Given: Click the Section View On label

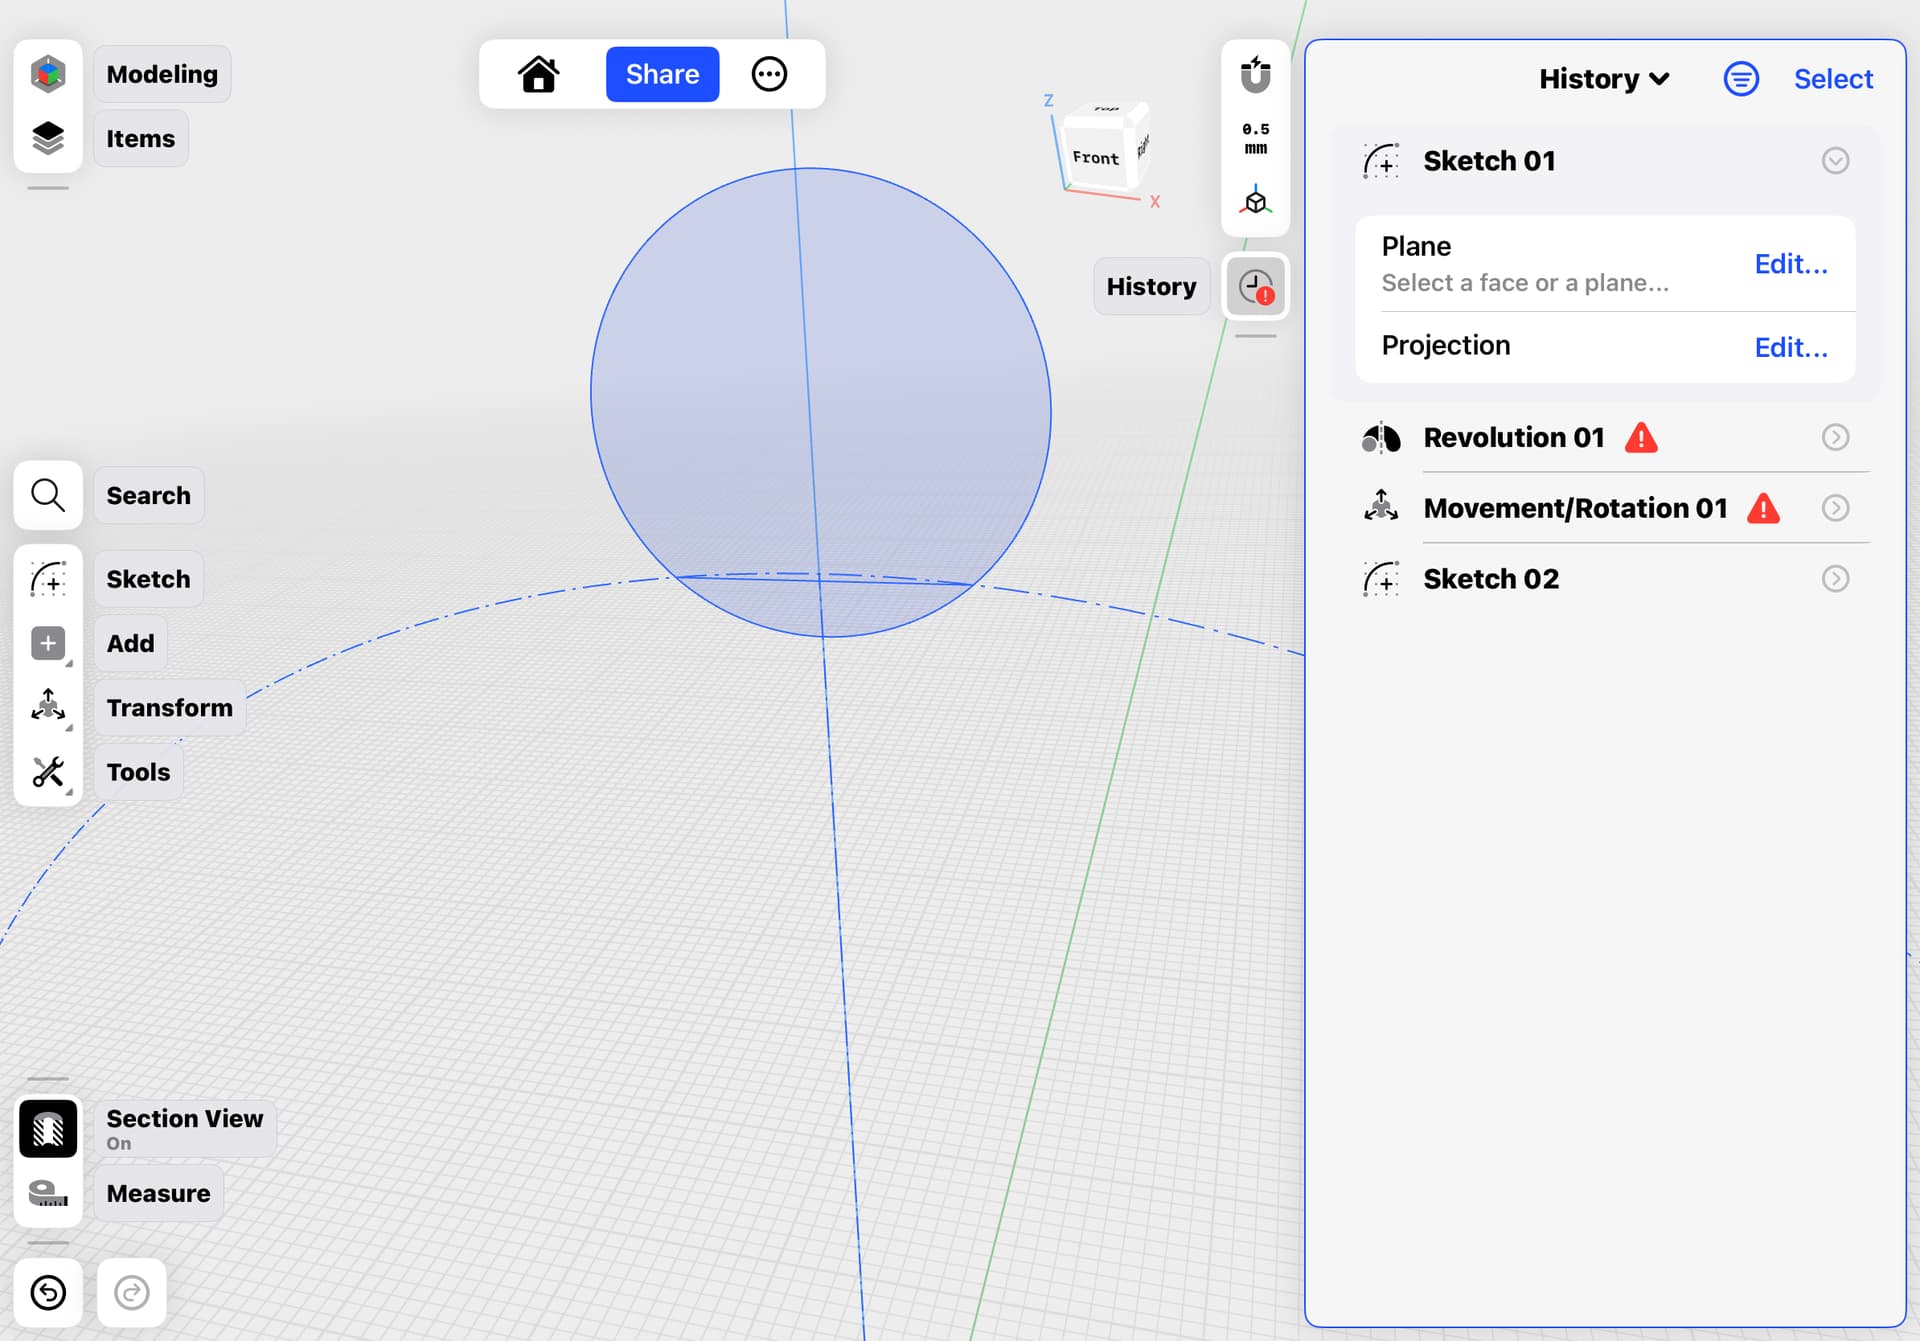Looking at the screenshot, I should click(185, 1129).
